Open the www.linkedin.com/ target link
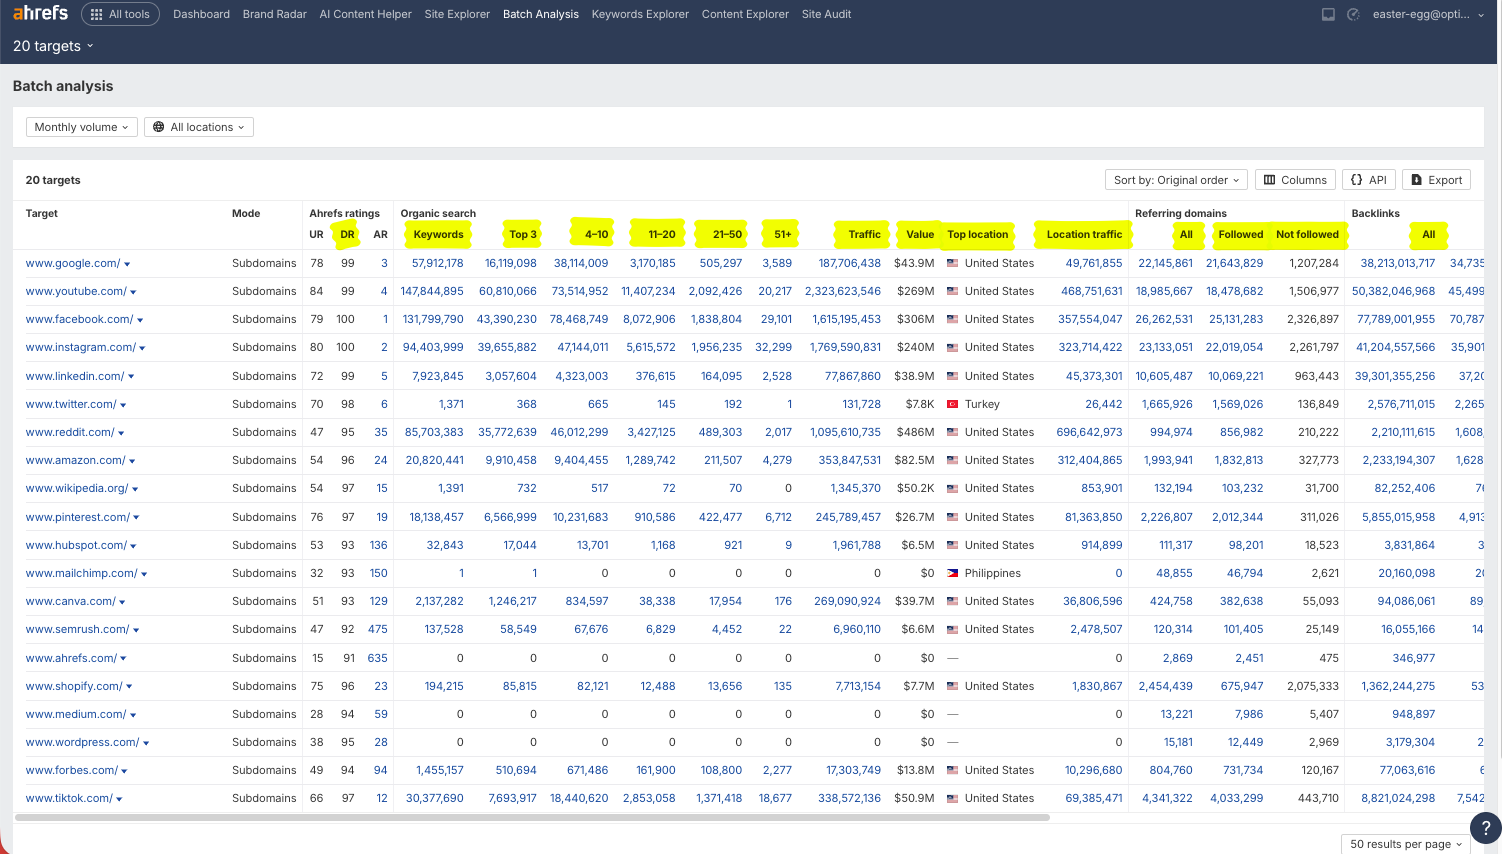Image resolution: width=1502 pixels, height=854 pixels. (x=75, y=376)
